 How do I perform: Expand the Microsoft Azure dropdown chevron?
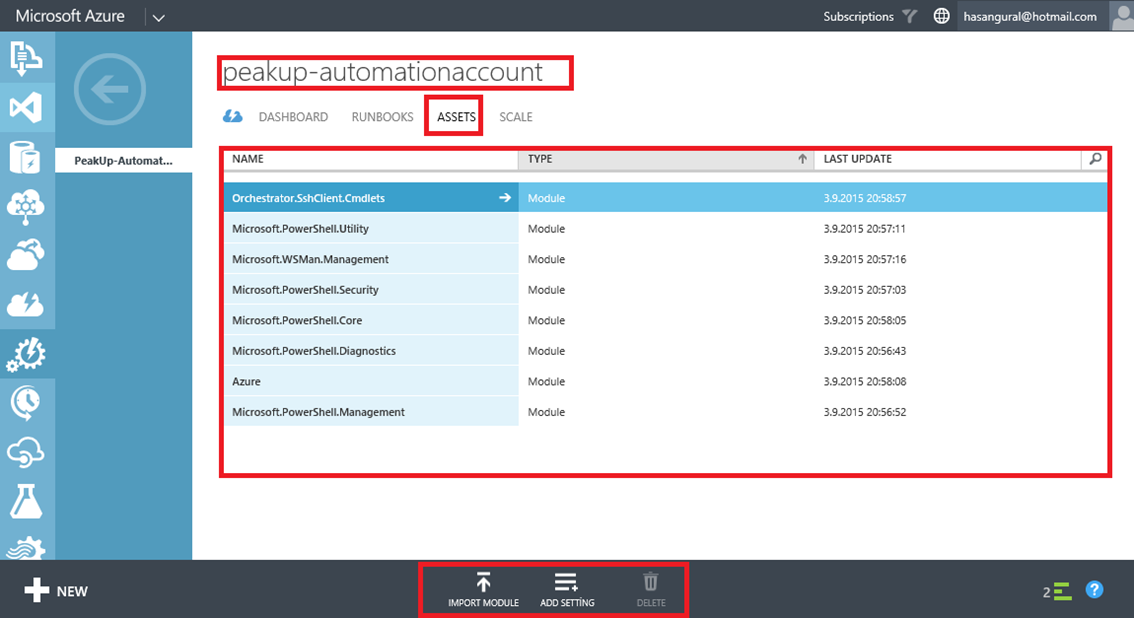(x=158, y=17)
